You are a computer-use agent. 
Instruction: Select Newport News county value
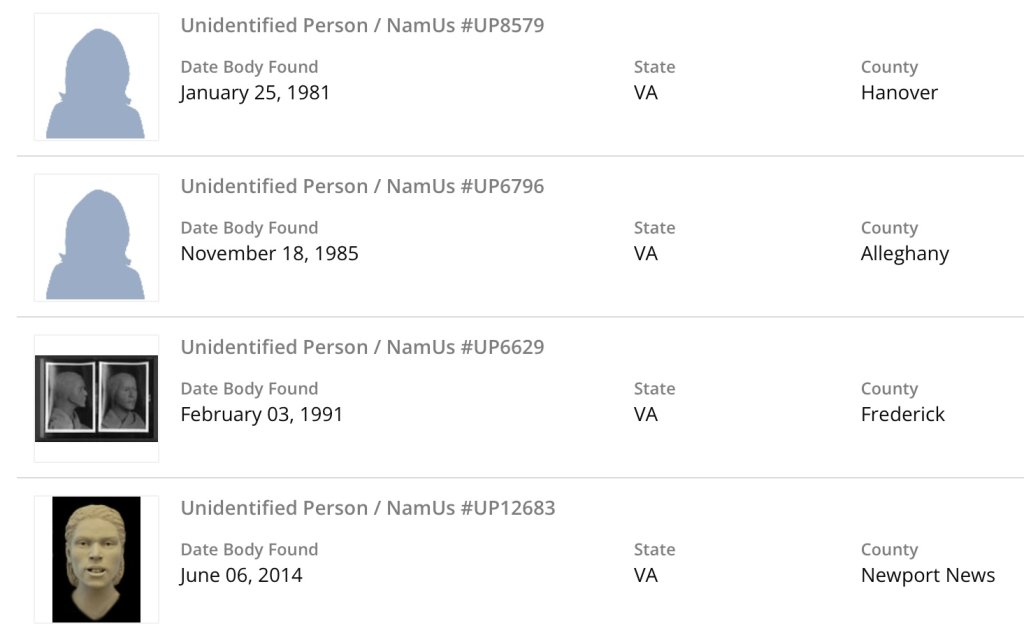click(927, 576)
